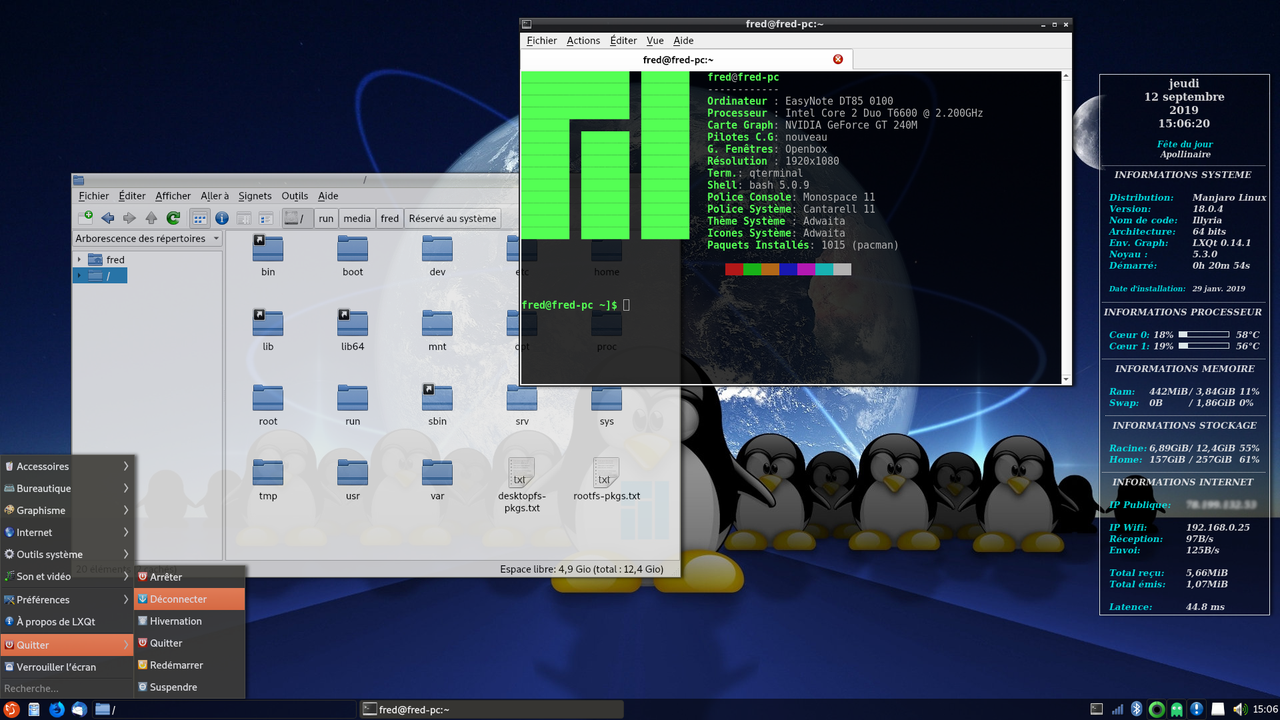Expand the 'Internet' menu category
This screenshot has width=1280, height=720.
(x=67, y=532)
